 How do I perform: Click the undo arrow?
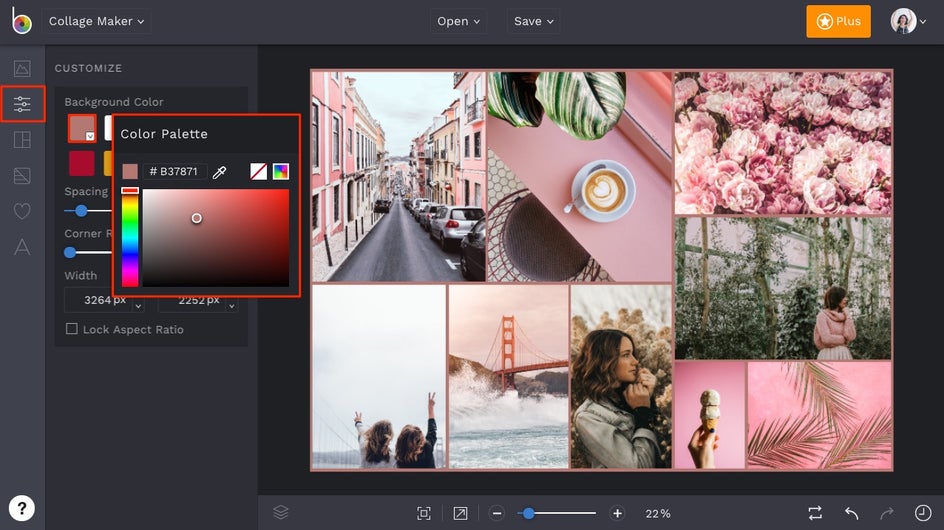click(x=851, y=513)
